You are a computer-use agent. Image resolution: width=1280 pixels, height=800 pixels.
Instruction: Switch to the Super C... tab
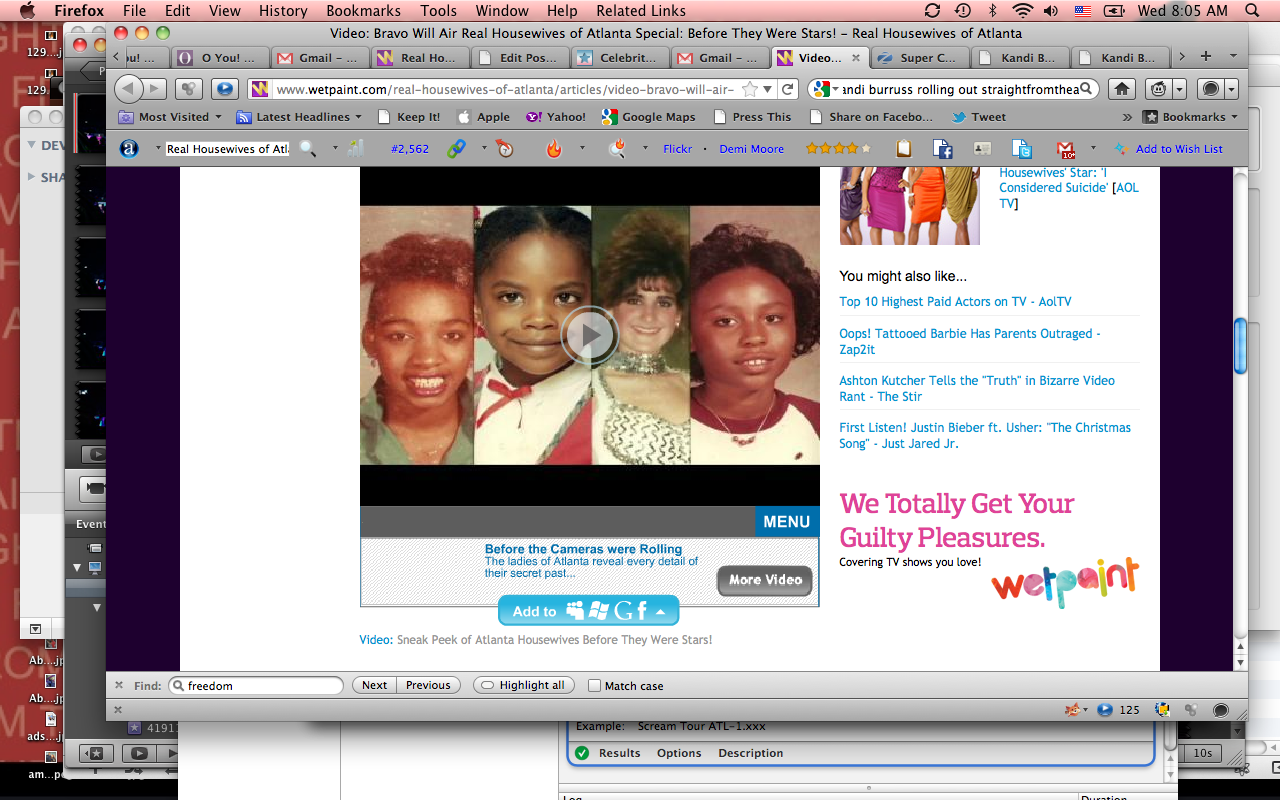(919, 58)
